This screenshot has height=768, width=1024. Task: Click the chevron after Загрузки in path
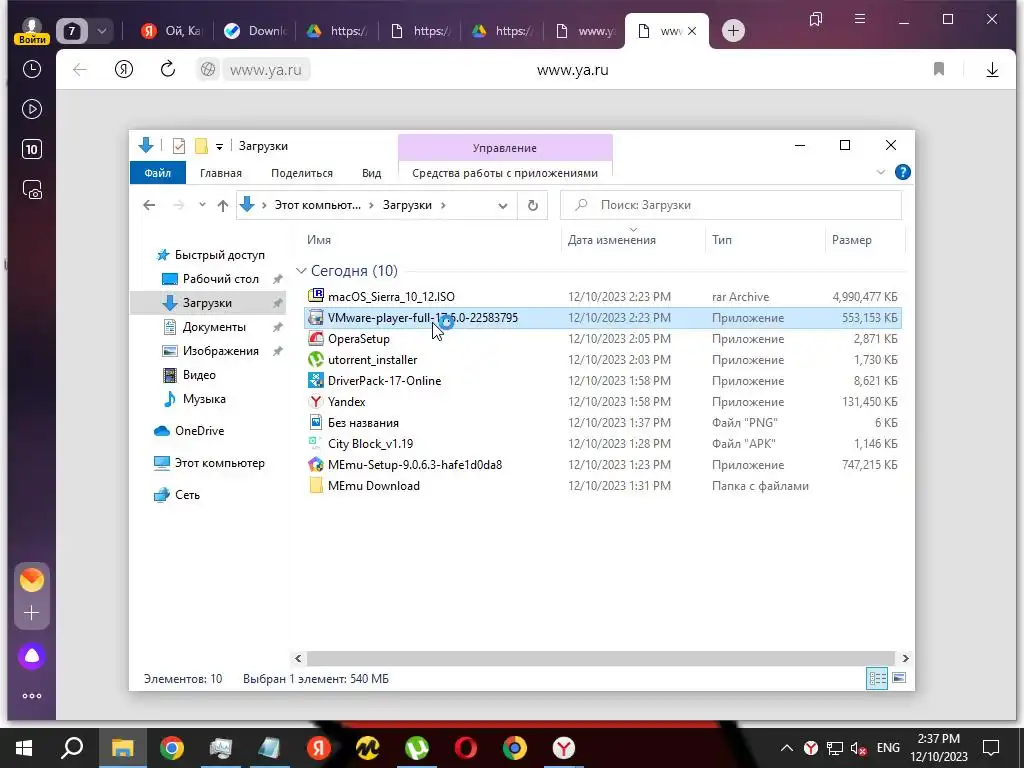point(443,206)
